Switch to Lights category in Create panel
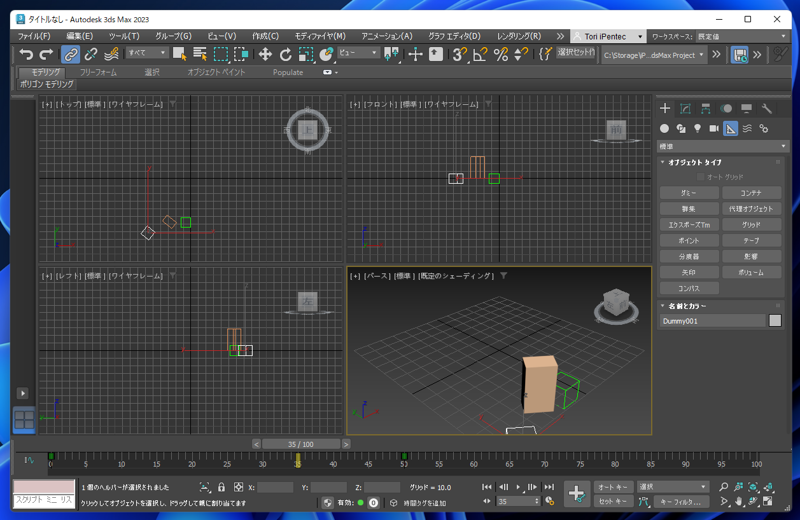800x520 pixels. (x=697, y=128)
